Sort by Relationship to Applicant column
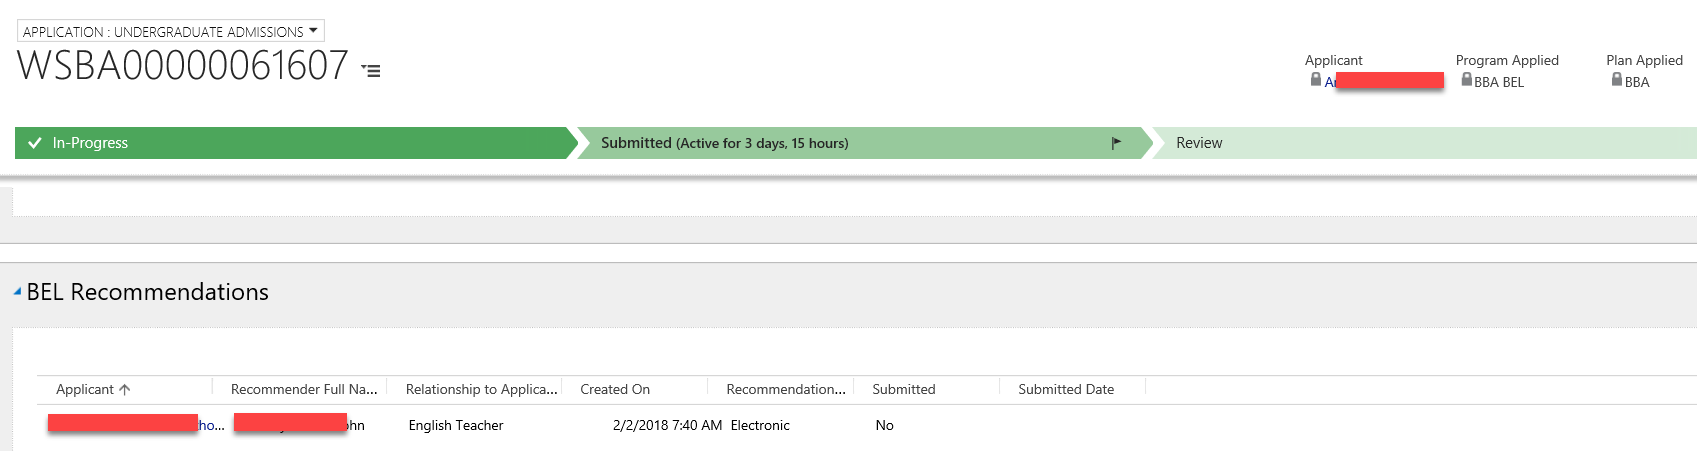 (x=481, y=390)
